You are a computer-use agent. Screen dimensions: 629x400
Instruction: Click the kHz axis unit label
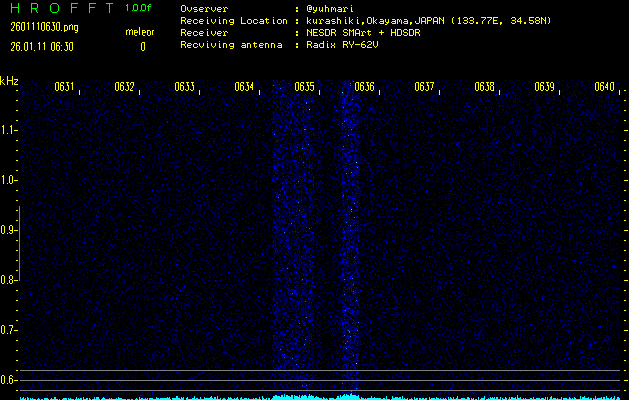pyautogui.click(x=9, y=80)
